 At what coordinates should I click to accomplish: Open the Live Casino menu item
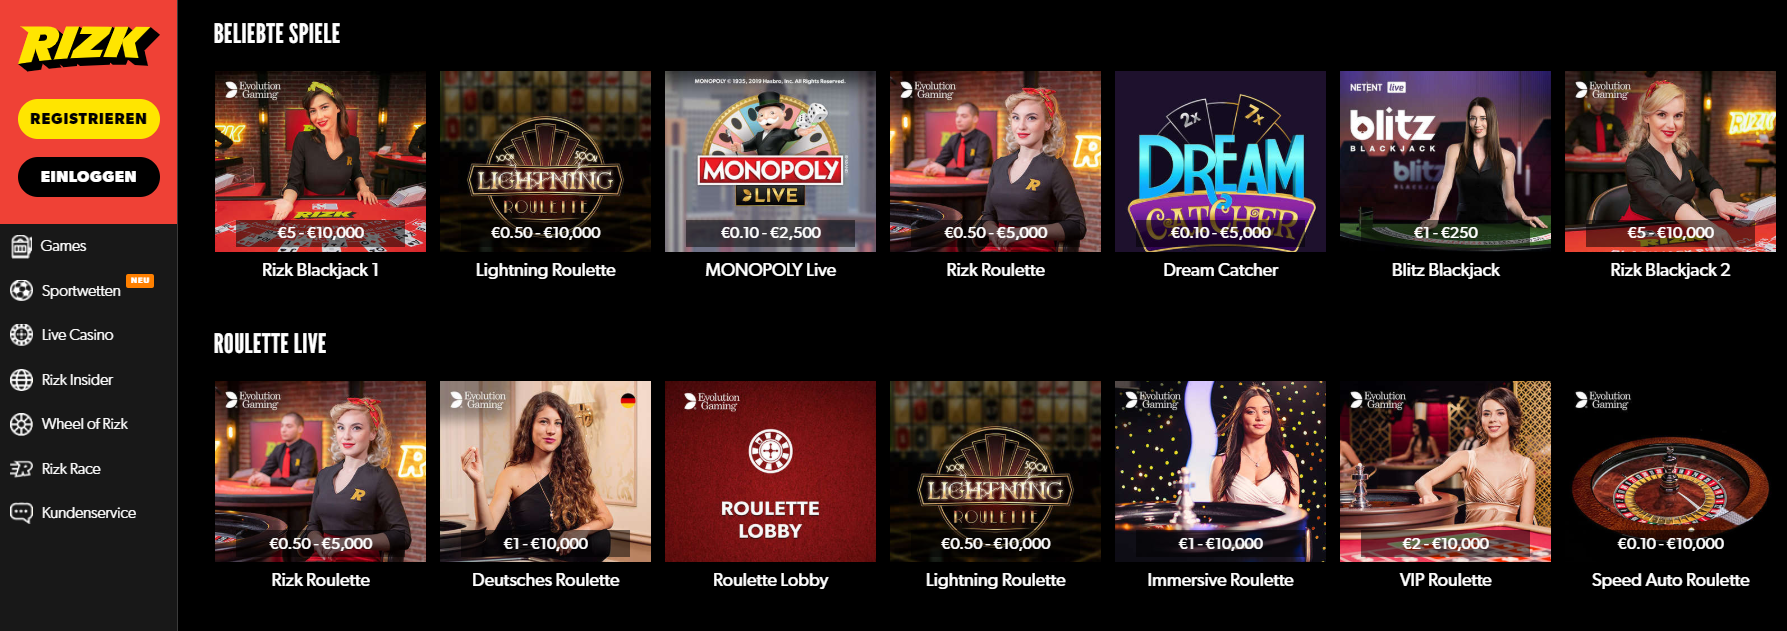77,335
